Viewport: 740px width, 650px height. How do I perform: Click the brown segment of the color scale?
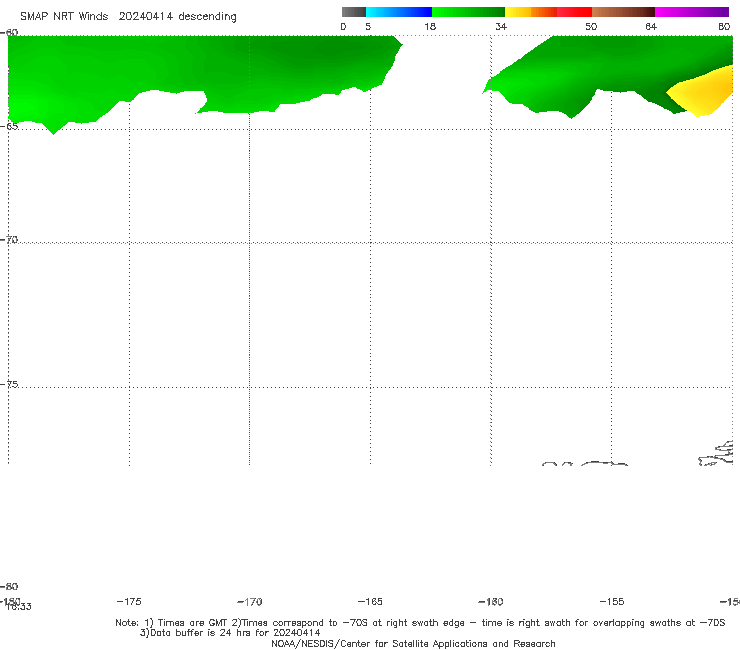point(623,12)
